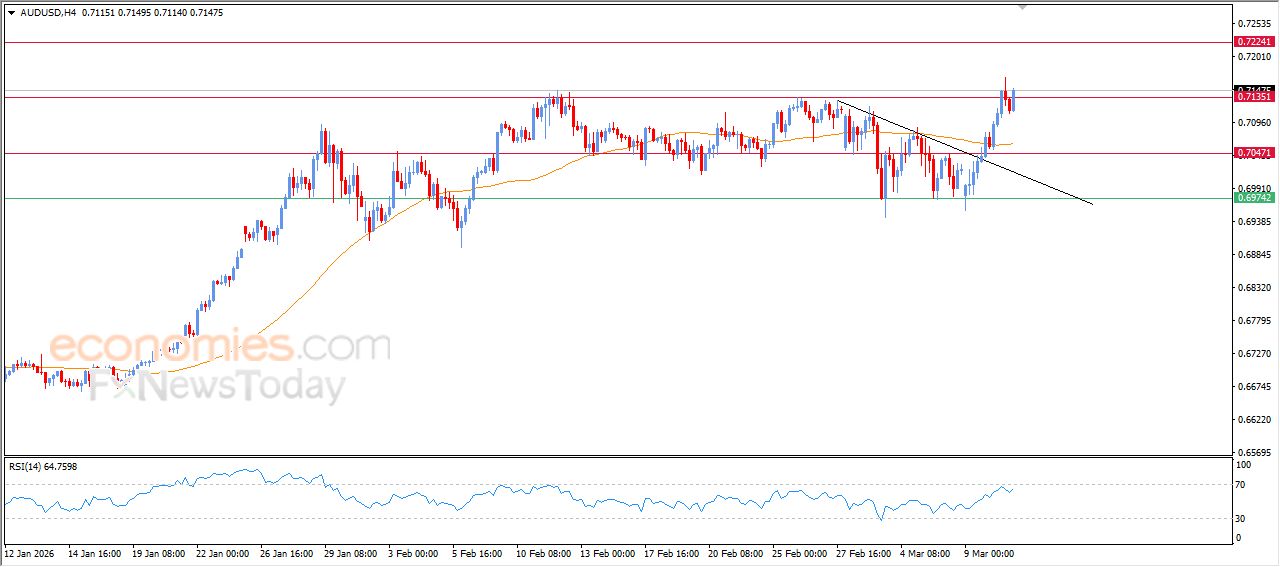The width and height of the screenshot is (1280, 567).
Task: Click the 0.70471 red price label
Action: tap(1254, 153)
